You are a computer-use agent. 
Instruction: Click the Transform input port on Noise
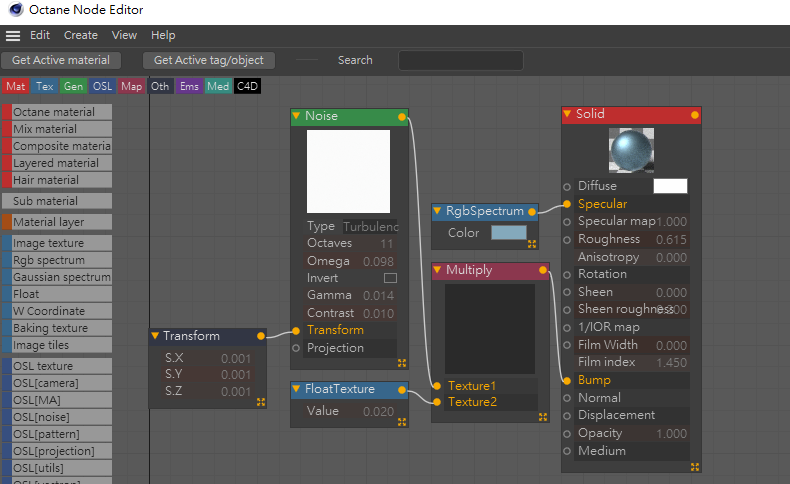tap(296, 330)
